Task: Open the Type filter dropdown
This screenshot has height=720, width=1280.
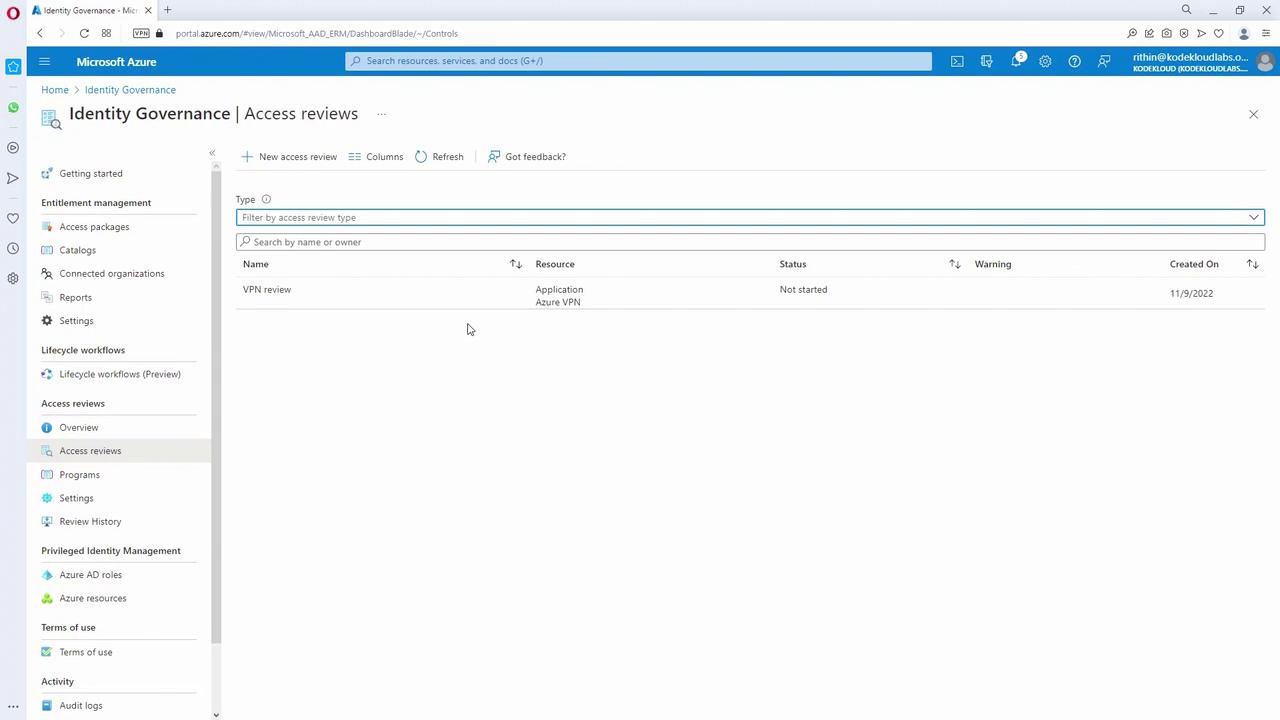Action: [750, 217]
